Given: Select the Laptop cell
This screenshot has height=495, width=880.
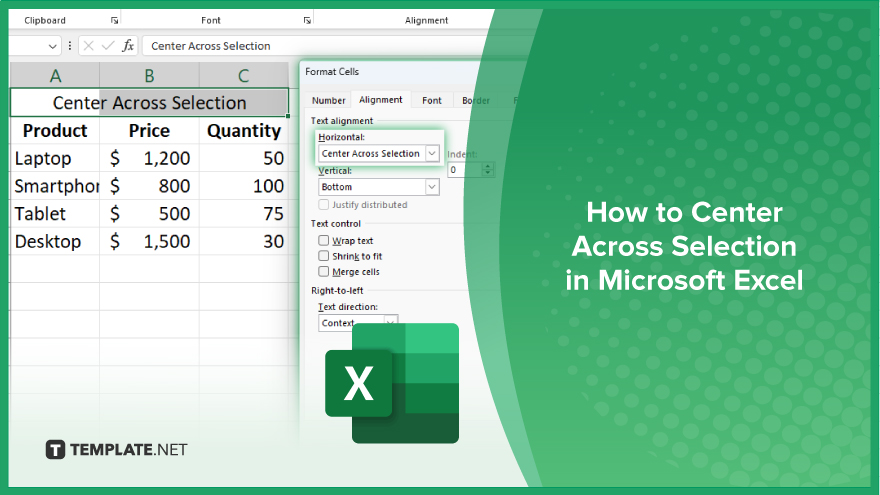Looking at the screenshot, I should [x=55, y=158].
